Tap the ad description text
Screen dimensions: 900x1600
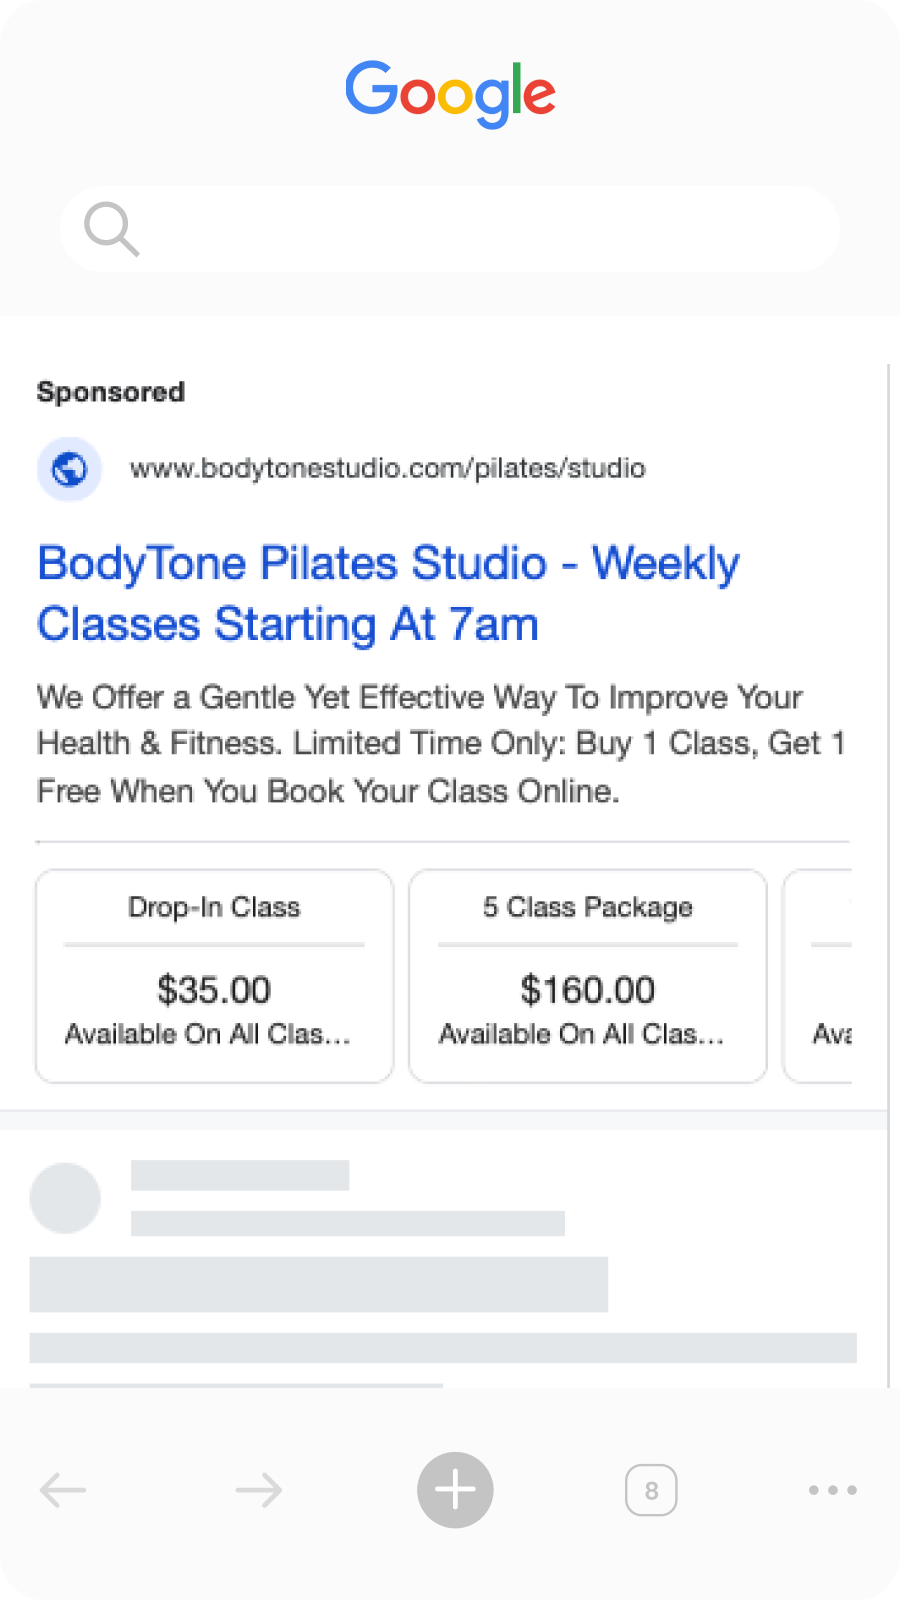coord(440,743)
